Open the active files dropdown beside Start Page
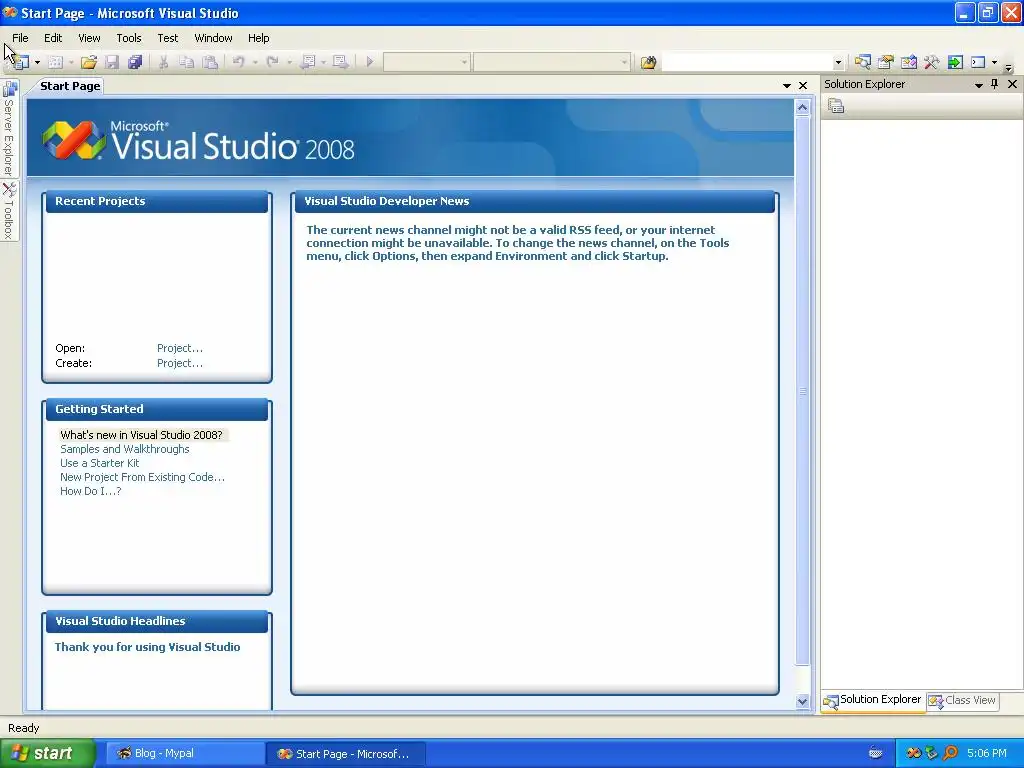 point(787,86)
